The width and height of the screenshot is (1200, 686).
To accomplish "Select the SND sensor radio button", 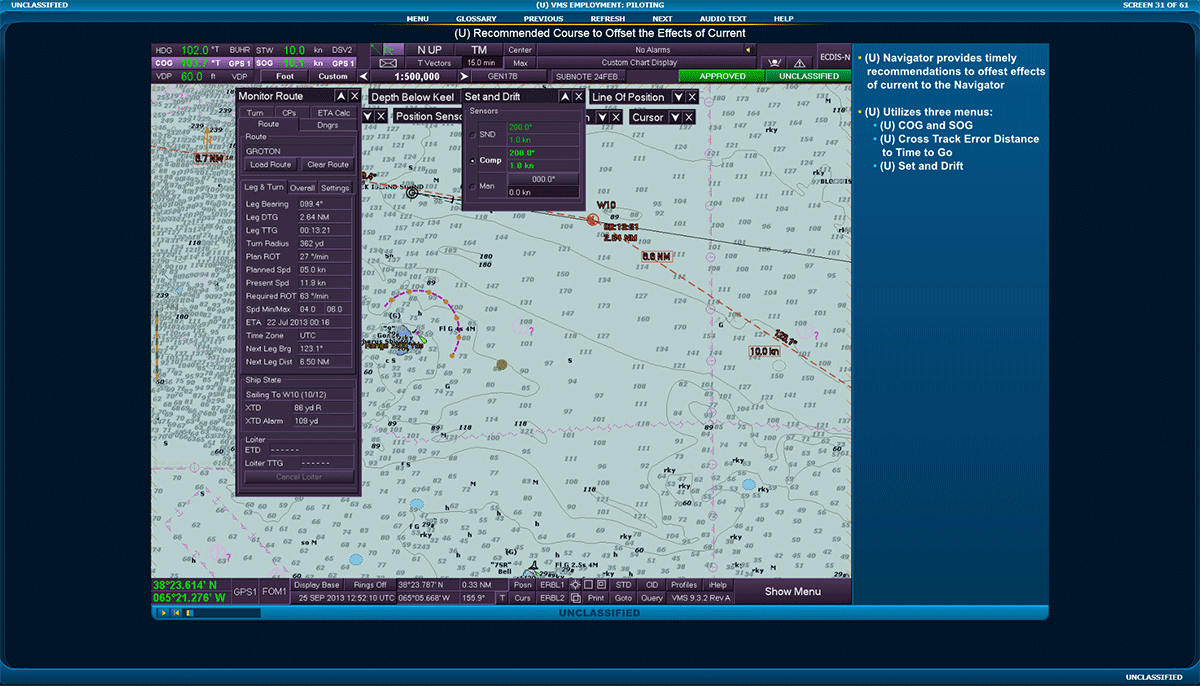I will coord(472,134).
